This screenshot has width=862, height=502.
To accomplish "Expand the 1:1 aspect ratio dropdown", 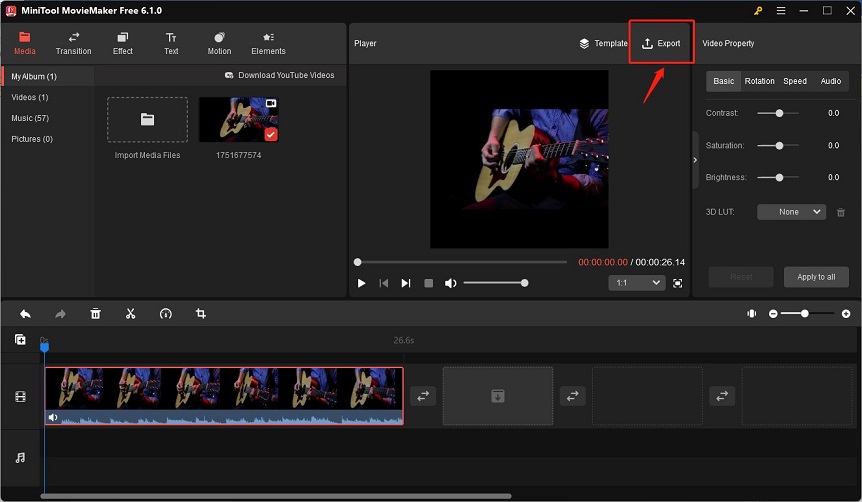I will 637,283.
